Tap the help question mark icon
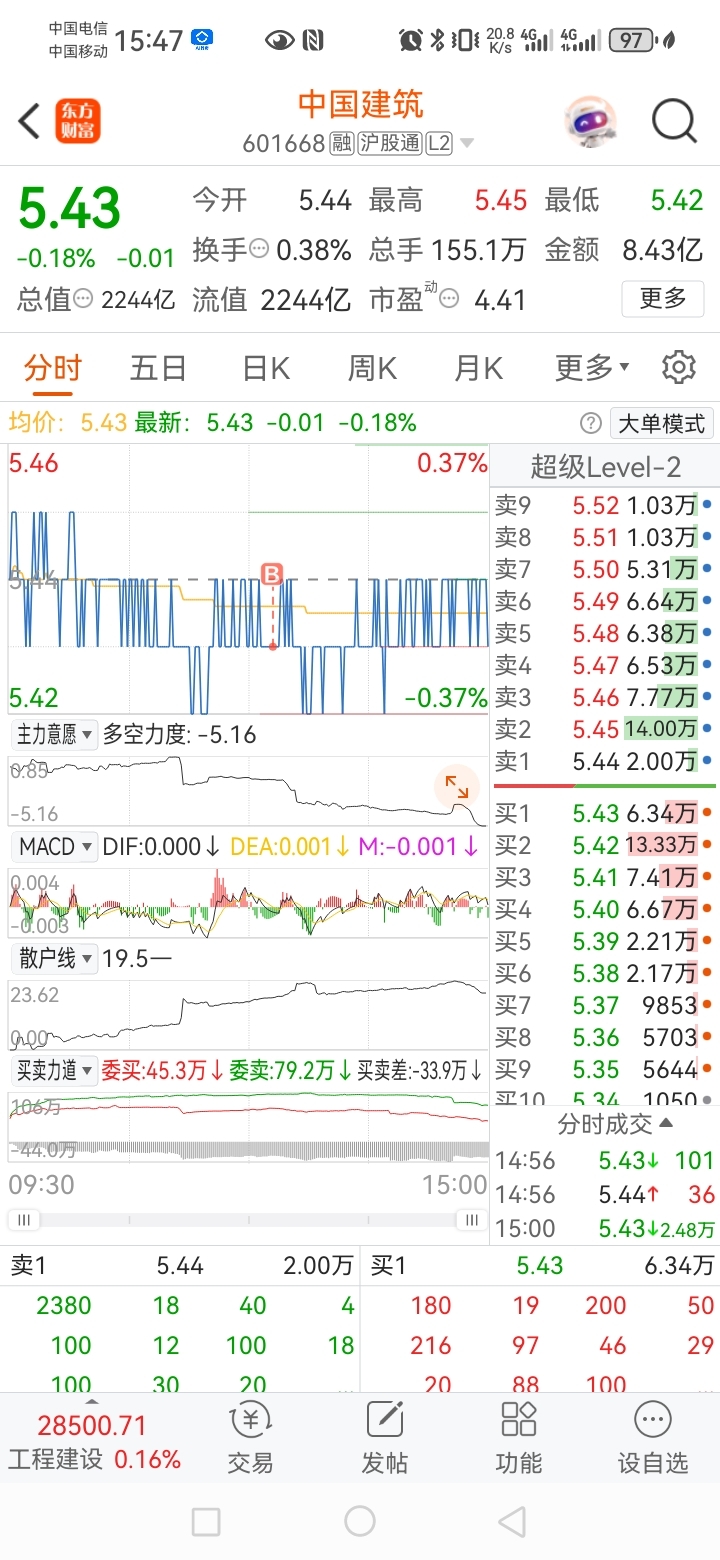 pyautogui.click(x=591, y=423)
